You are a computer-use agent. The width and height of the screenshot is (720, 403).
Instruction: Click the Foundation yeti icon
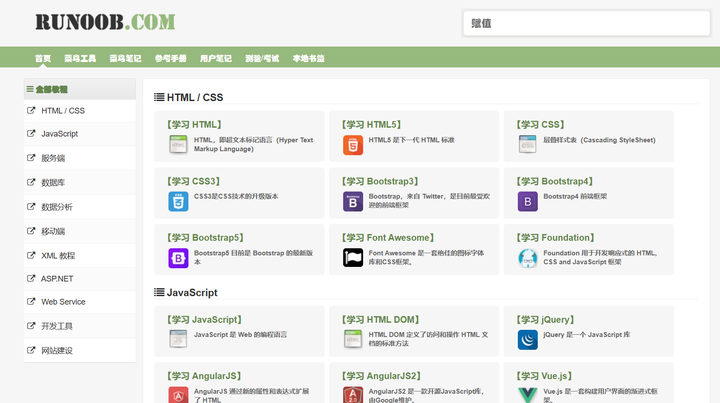(528, 258)
